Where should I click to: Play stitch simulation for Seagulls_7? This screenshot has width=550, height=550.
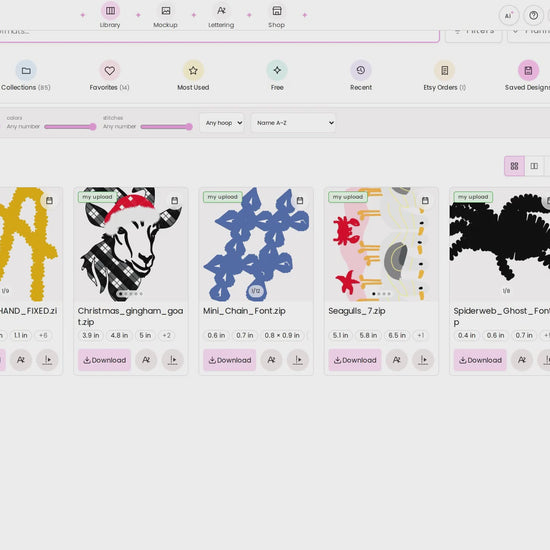(423, 360)
